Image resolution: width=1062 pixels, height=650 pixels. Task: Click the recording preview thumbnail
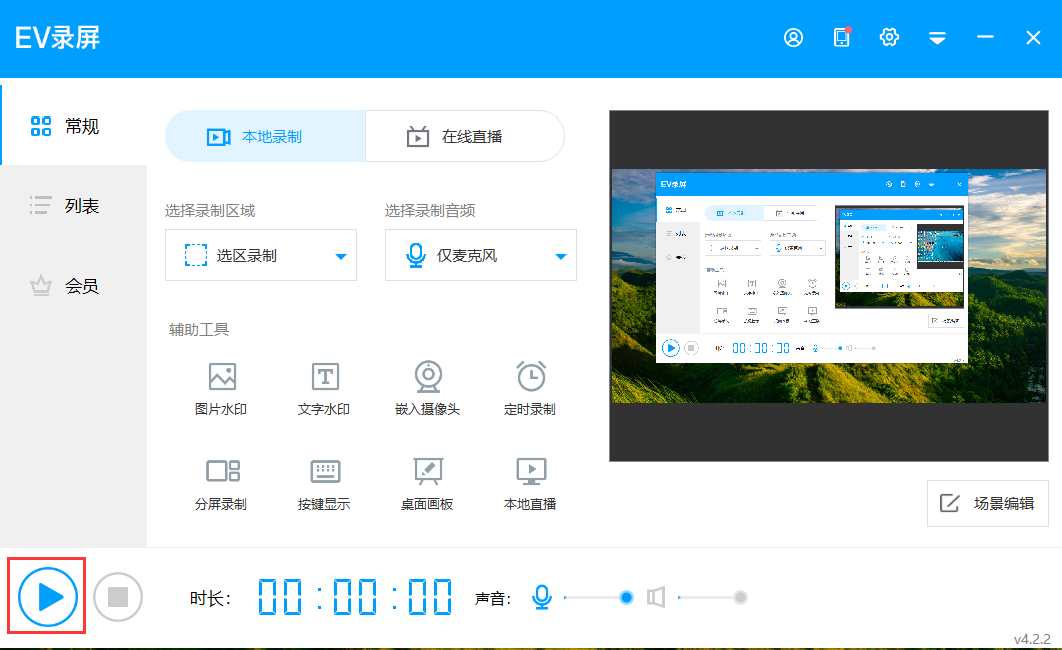[829, 286]
